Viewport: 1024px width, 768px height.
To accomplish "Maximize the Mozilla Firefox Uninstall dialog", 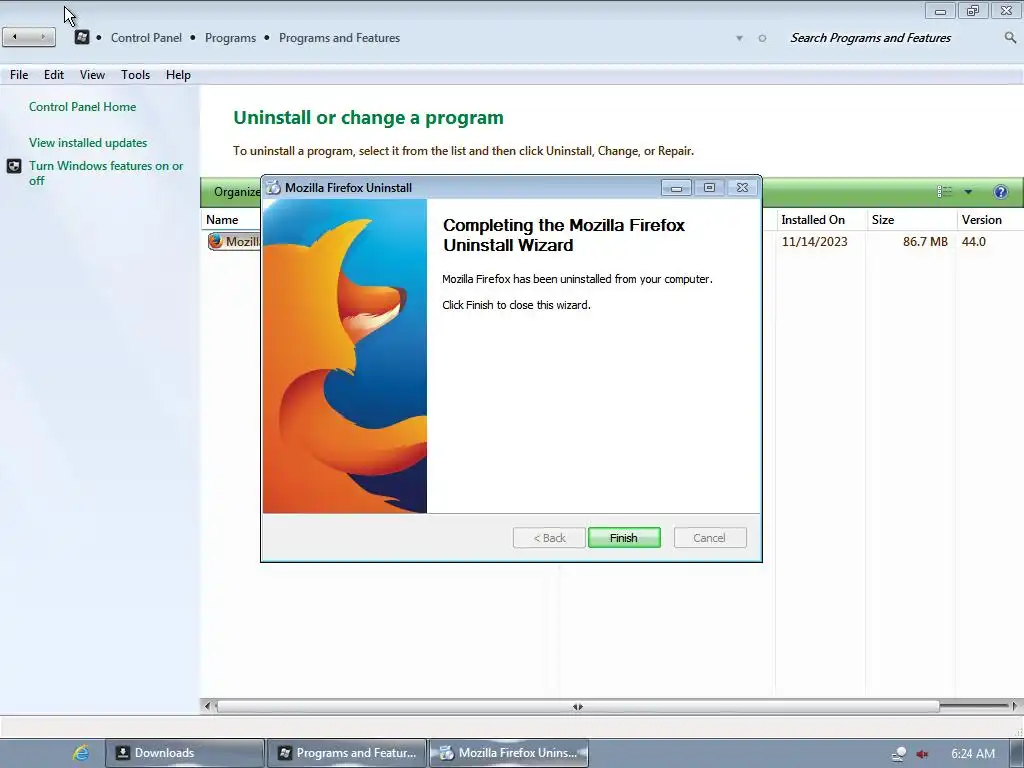I will (709, 188).
